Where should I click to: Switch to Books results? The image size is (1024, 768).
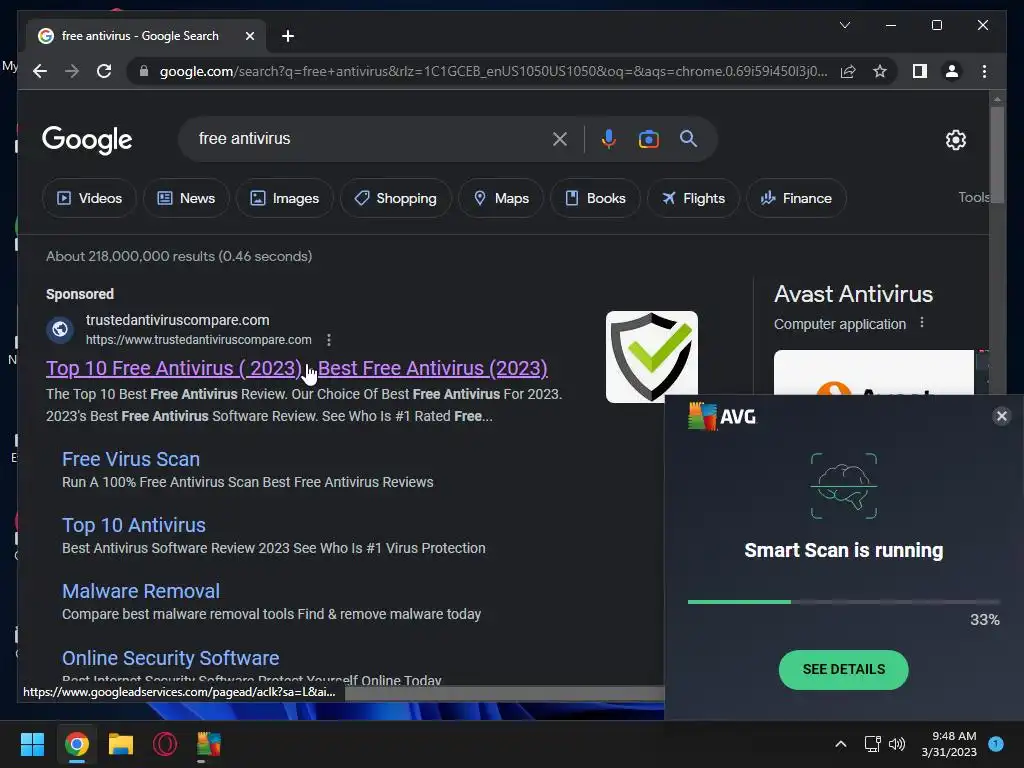[x=595, y=198]
